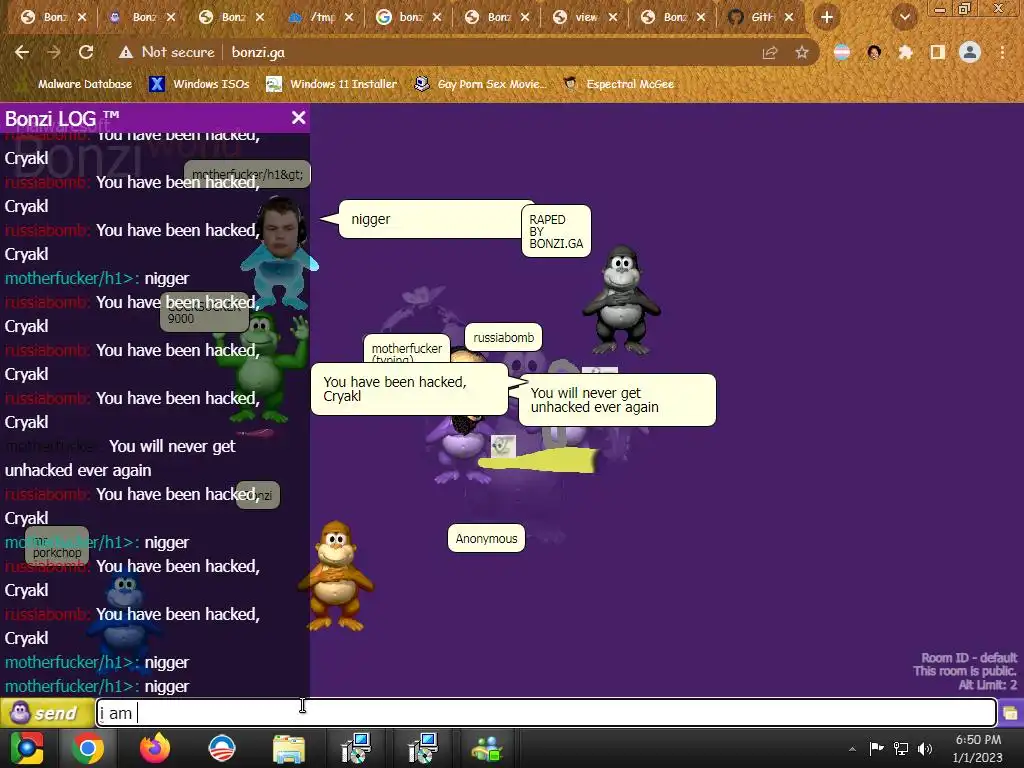Screen dimensions: 1024x768
Task: Open the Start menu icon
Action: [x=27, y=748]
